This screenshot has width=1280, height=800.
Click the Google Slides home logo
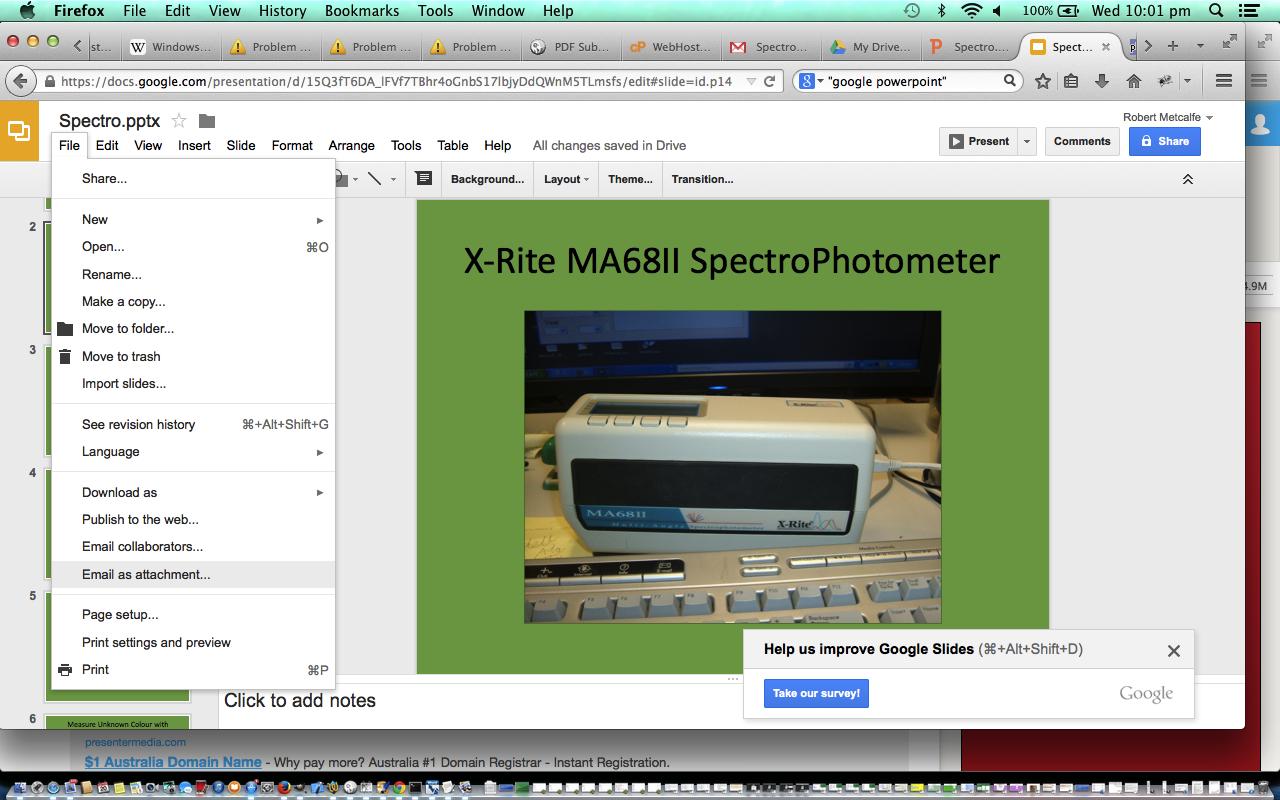pyautogui.click(x=19, y=131)
